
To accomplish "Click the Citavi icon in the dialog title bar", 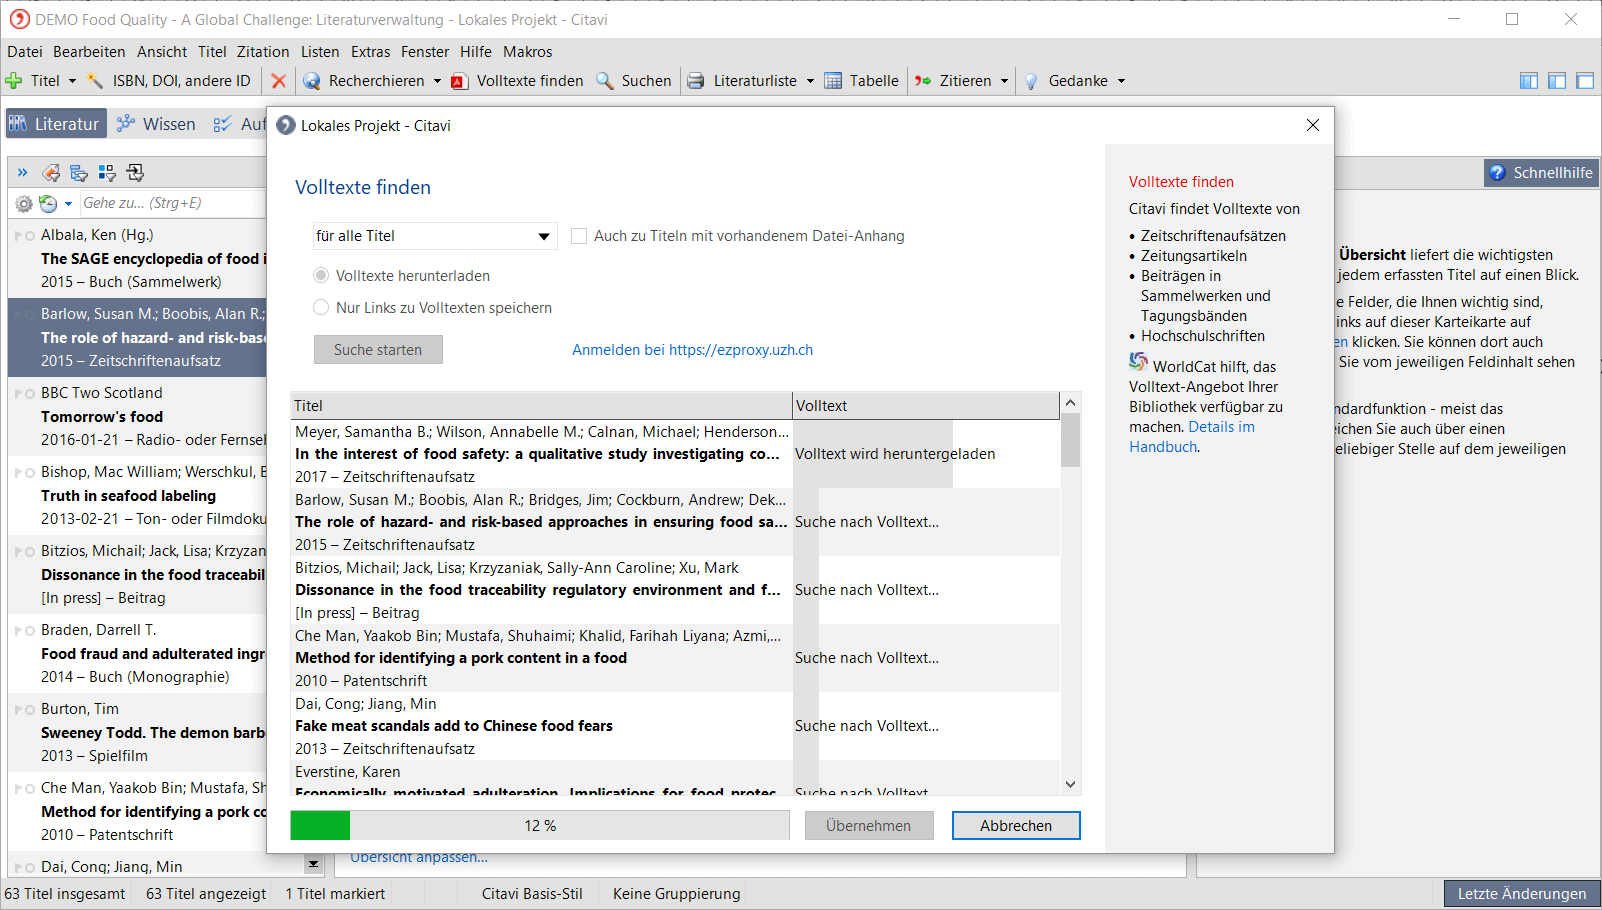I will pos(286,125).
